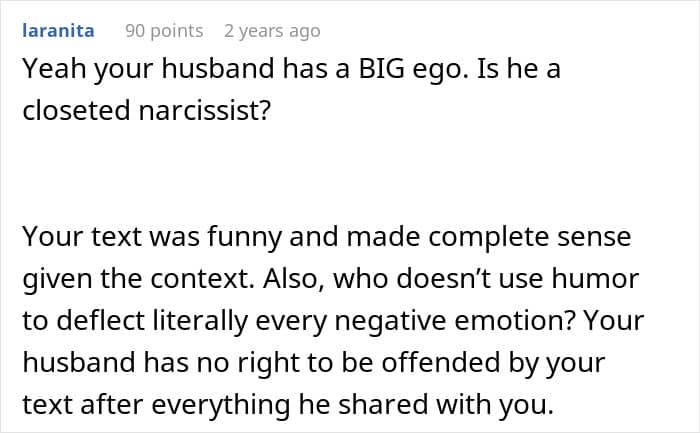The width and height of the screenshot is (700, 433).
Task: Click the words complete sense
Action: 529,238
